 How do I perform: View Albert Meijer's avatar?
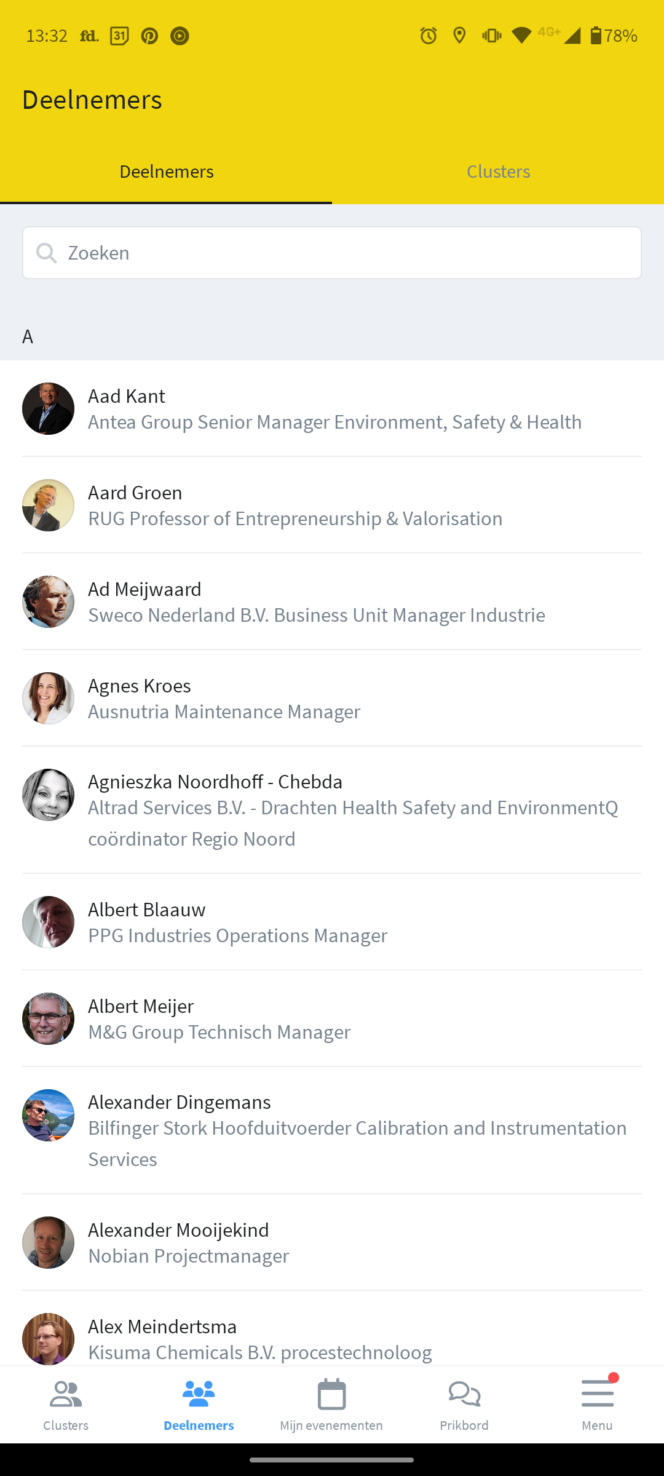[x=48, y=1019]
